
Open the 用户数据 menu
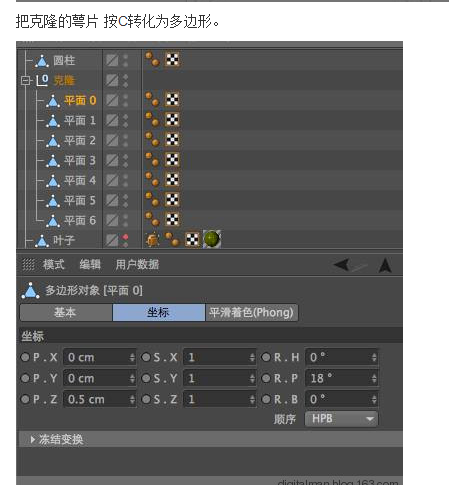tap(137, 265)
